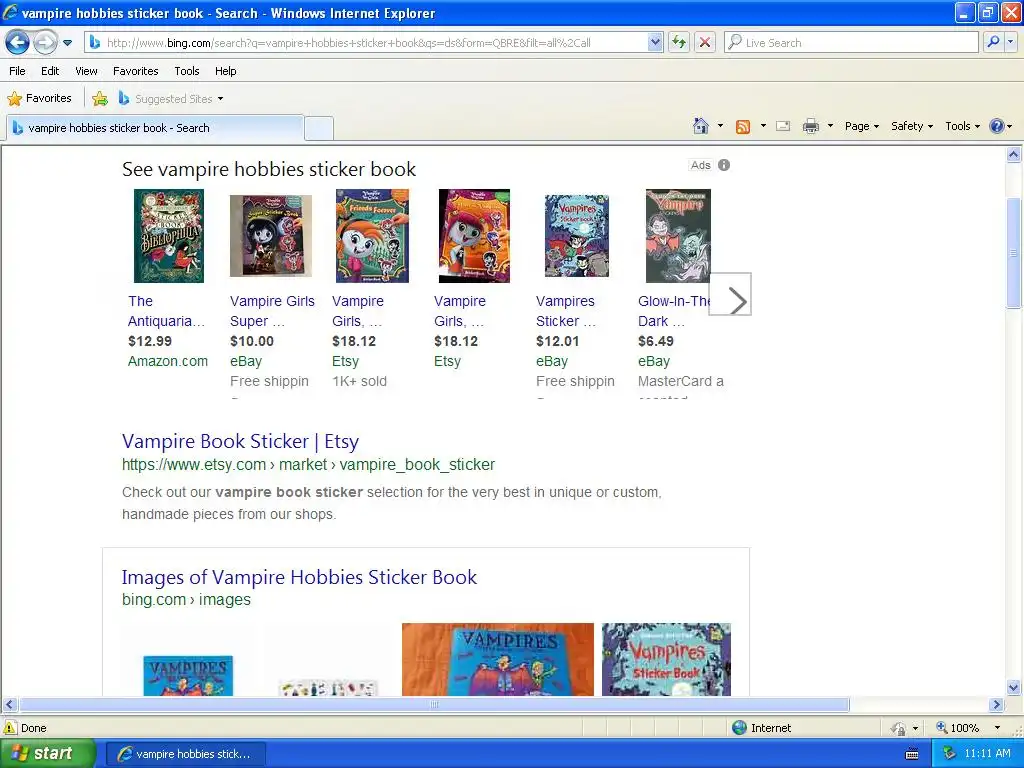The height and width of the screenshot is (768, 1024).
Task: Click the $12.01 Vampires Sticker book thumbnail
Action: tap(577, 236)
